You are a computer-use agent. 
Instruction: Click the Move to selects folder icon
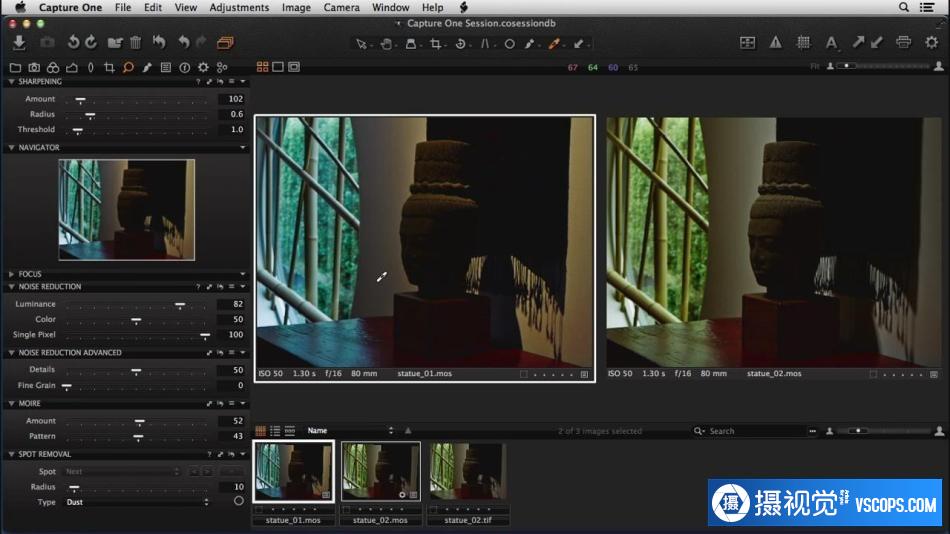[115, 42]
